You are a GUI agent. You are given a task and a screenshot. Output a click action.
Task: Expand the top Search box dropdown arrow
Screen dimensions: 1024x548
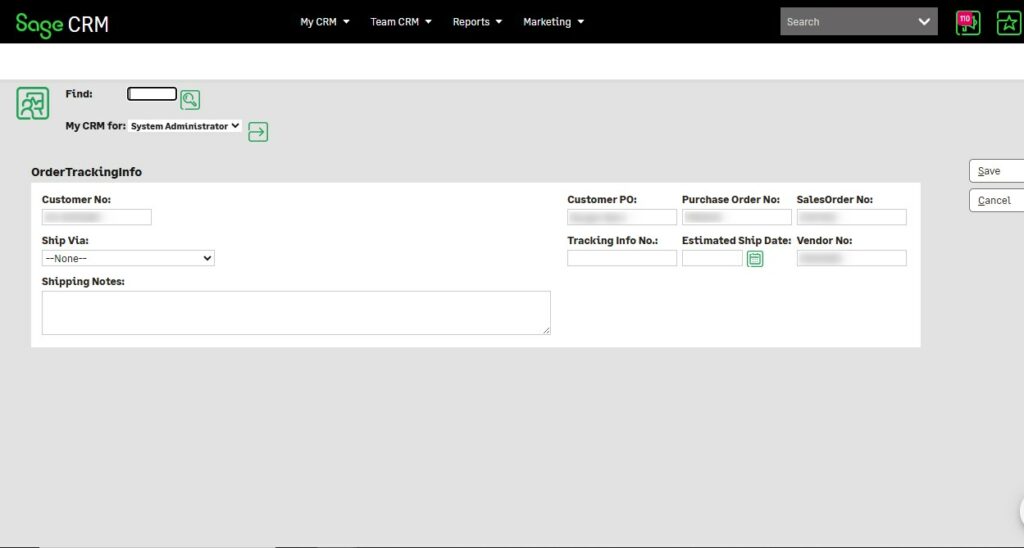coord(924,22)
